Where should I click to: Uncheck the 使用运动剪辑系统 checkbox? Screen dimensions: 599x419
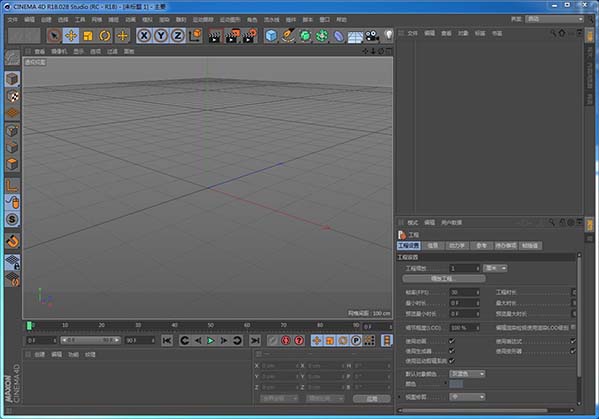tap(452, 361)
